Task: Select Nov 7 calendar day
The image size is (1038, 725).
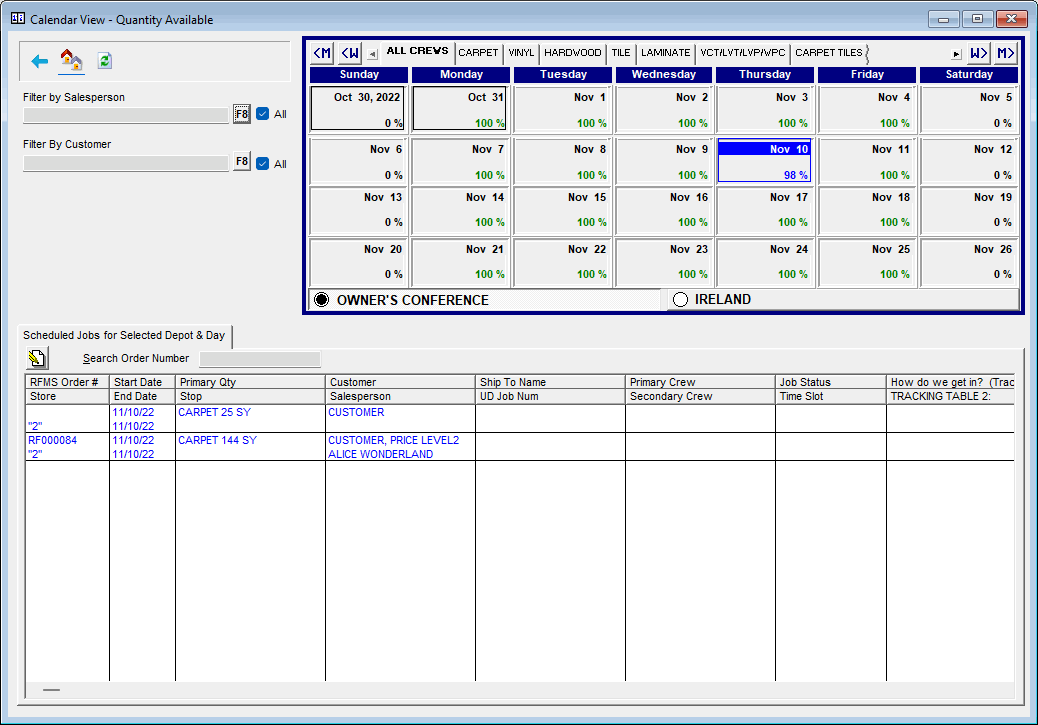Action: click(x=460, y=160)
